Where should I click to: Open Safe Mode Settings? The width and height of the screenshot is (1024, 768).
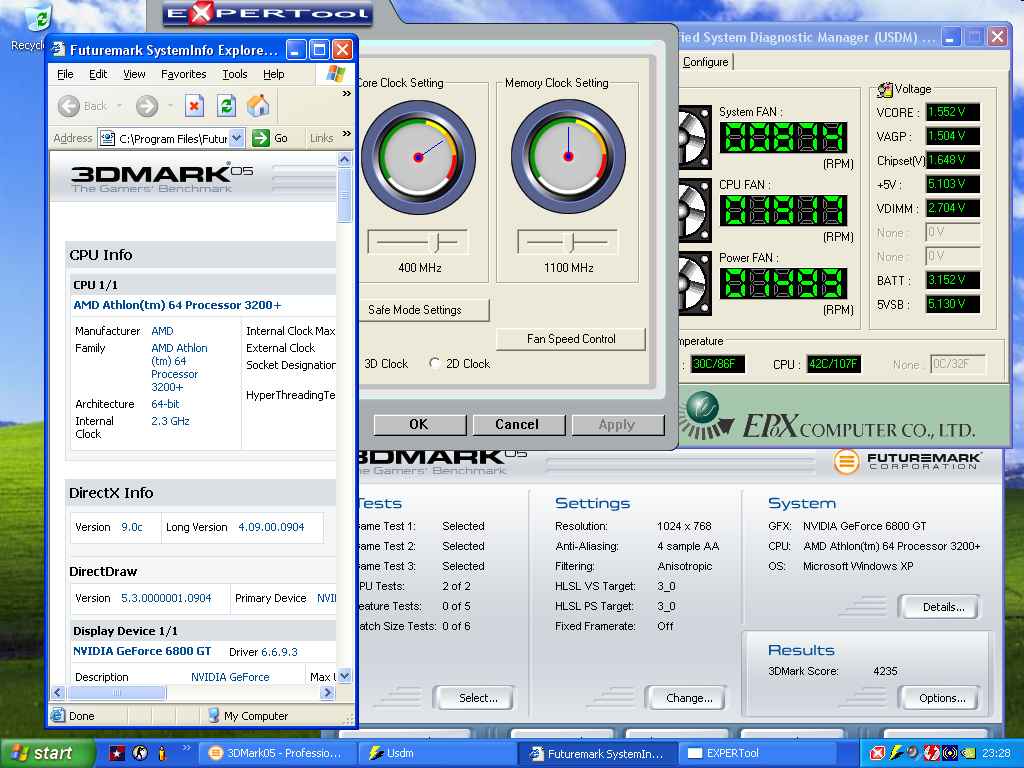(415, 310)
